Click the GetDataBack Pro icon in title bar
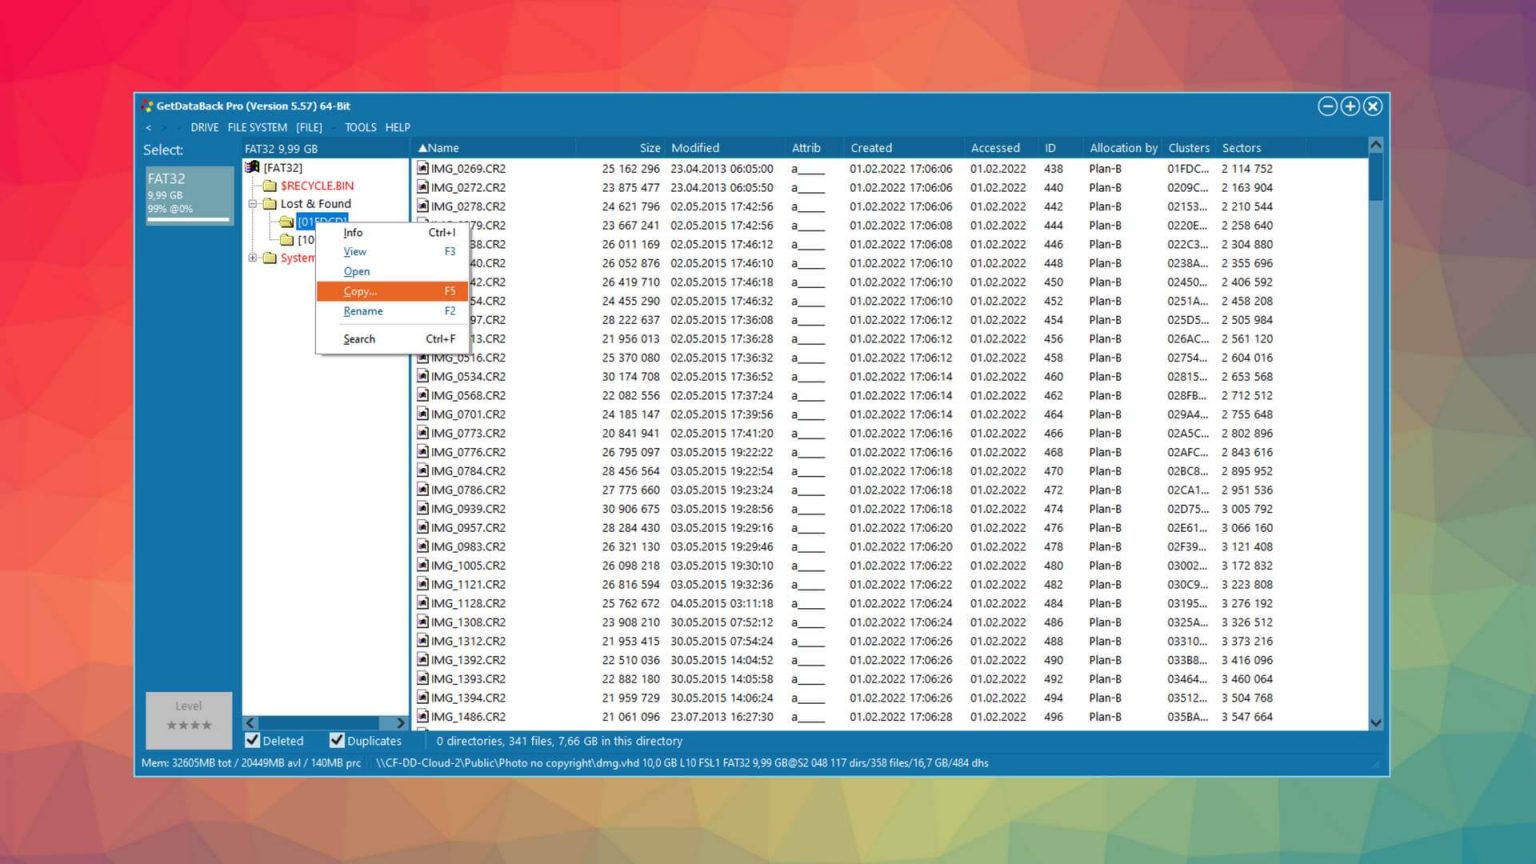Viewport: 1536px width, 864px height. [x=147, y=105]
